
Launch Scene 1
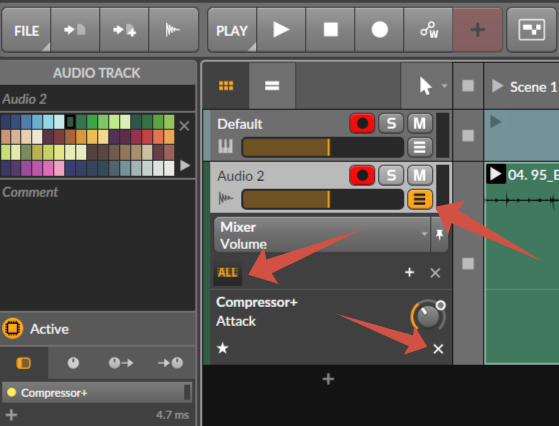click(497, 86)
